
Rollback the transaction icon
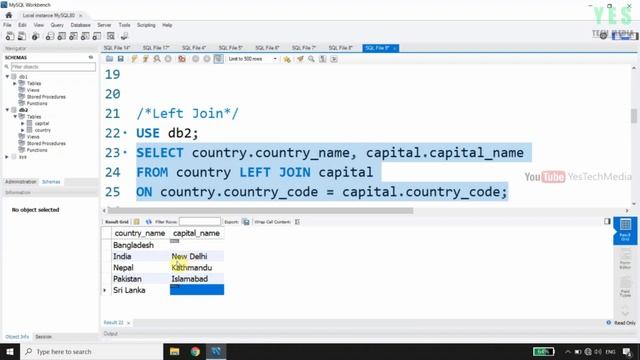point(207,59)
